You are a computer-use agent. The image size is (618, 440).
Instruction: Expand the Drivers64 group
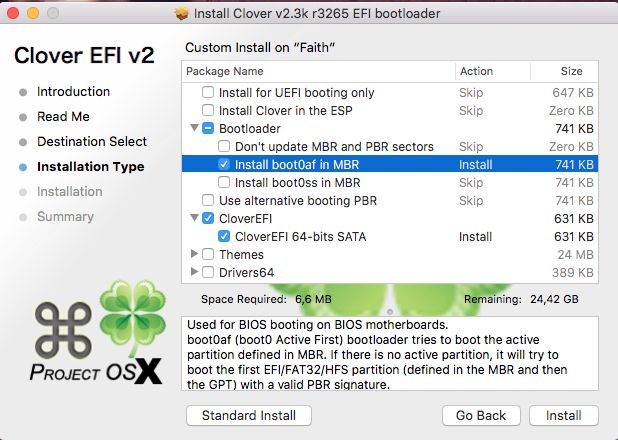pyautogui.click(x=194, y=272)
